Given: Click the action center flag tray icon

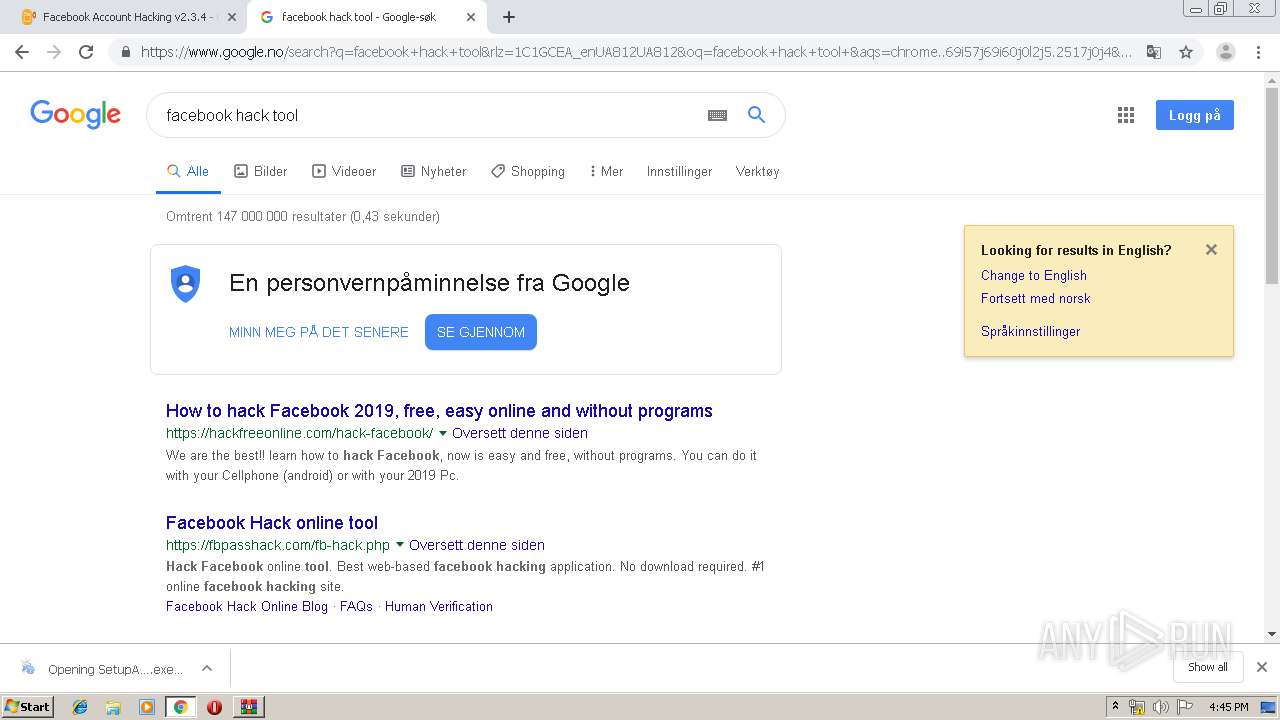Looking at the screenshot, I should point(1184,707).
